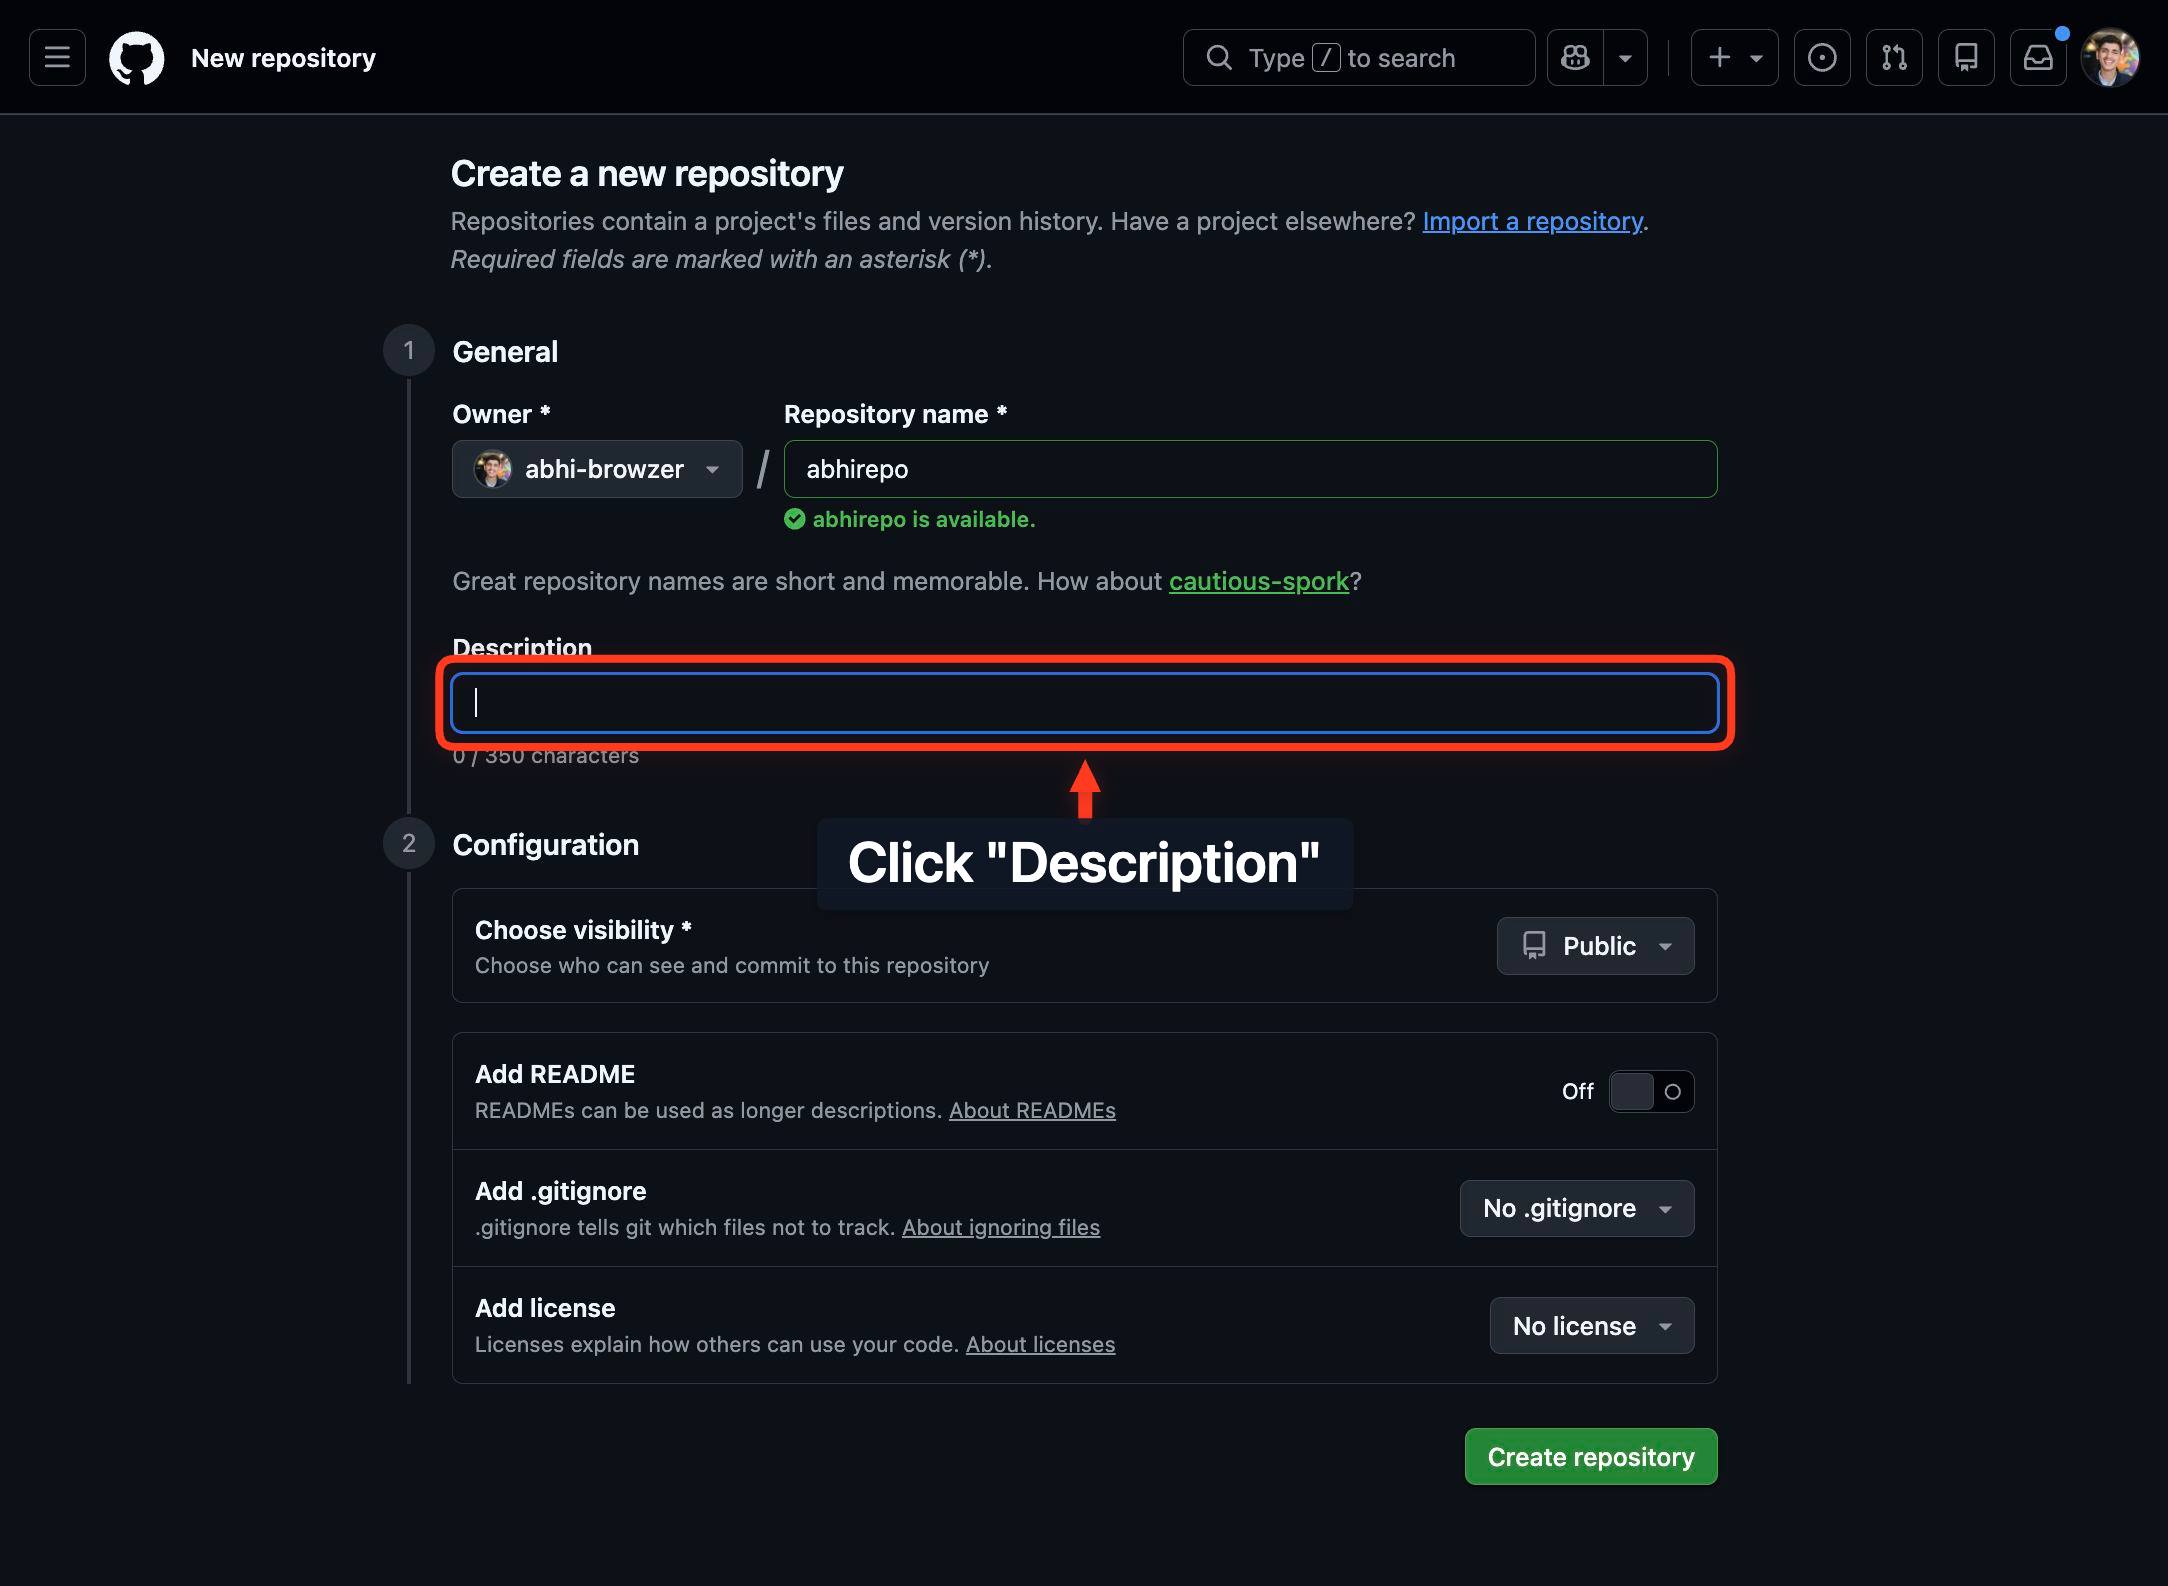Click the Create a new repository heading
2168x1586 pixels.
[x=647, y=173]
